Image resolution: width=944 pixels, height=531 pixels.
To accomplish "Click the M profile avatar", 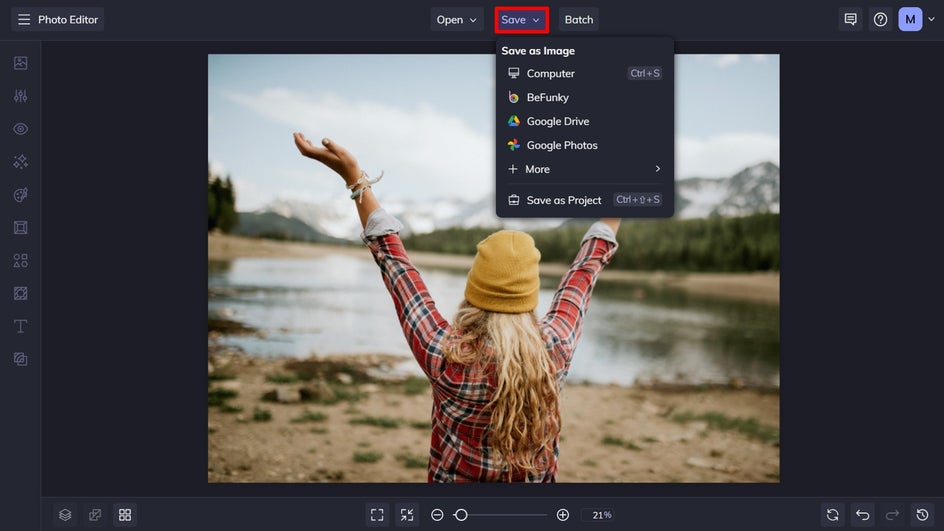I will click(x=910, y=19).
